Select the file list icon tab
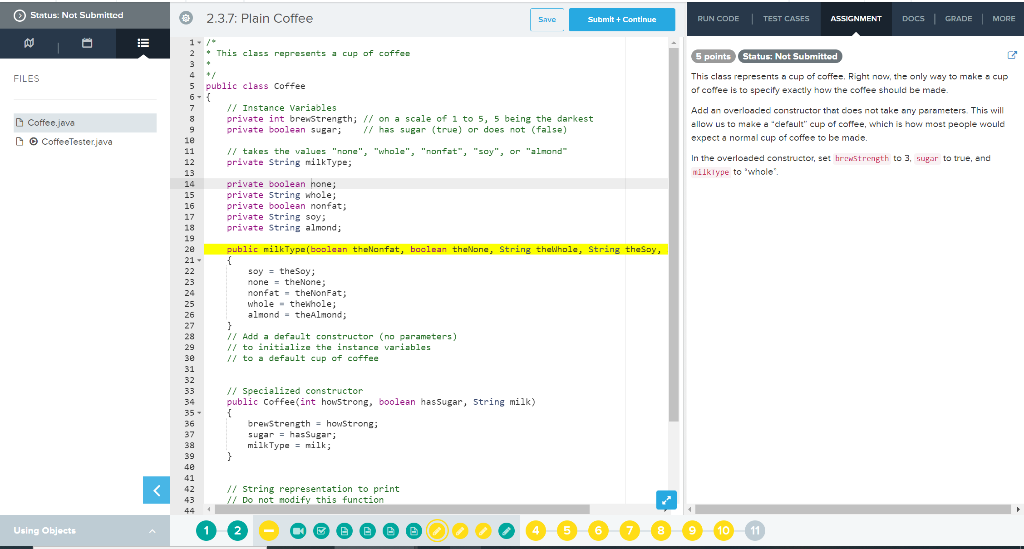This screenshot has width=1024, height=549. tap(143, 43)
